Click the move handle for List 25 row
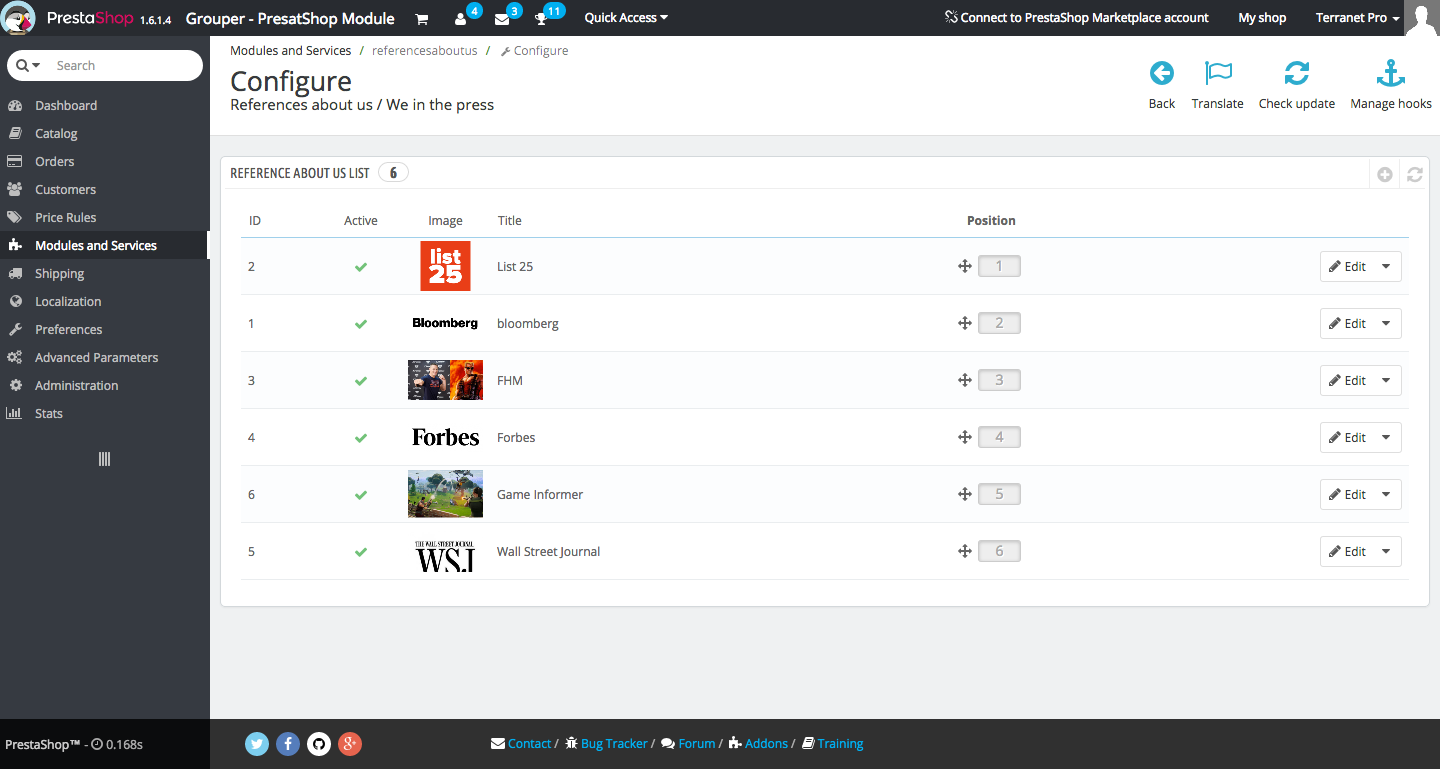The width and height of the screenshot is (1440, 769). coord(965,266)
